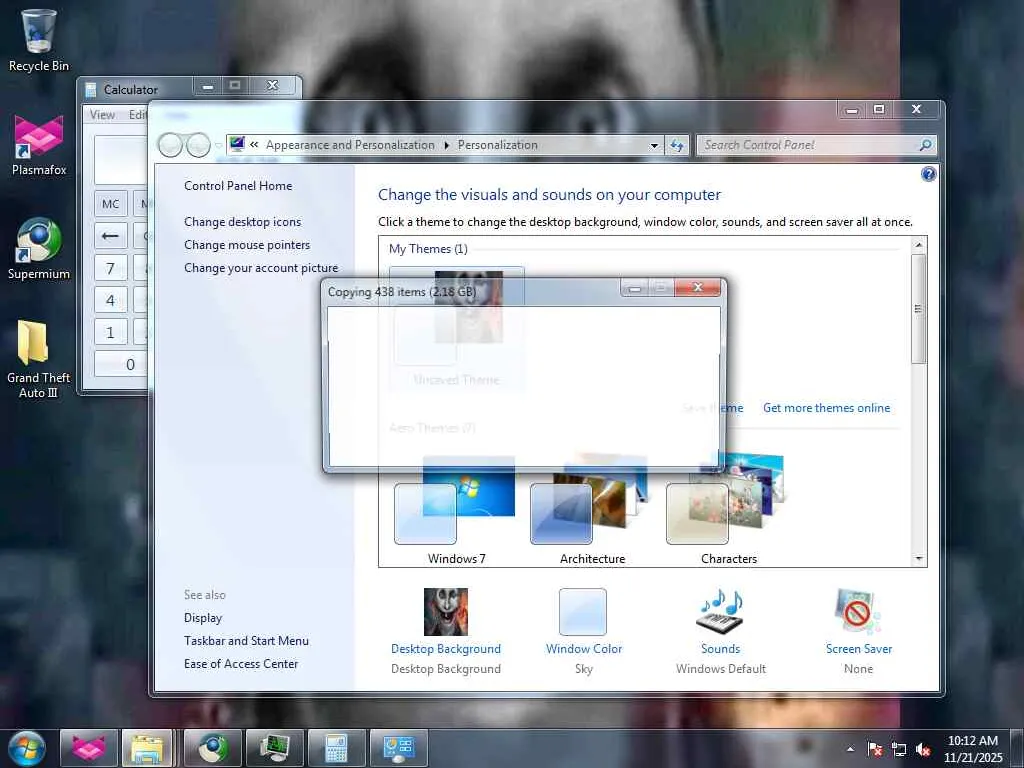Click Change your account picture
Viewport: 1024px width, 768px height.
tap(261, 267)
